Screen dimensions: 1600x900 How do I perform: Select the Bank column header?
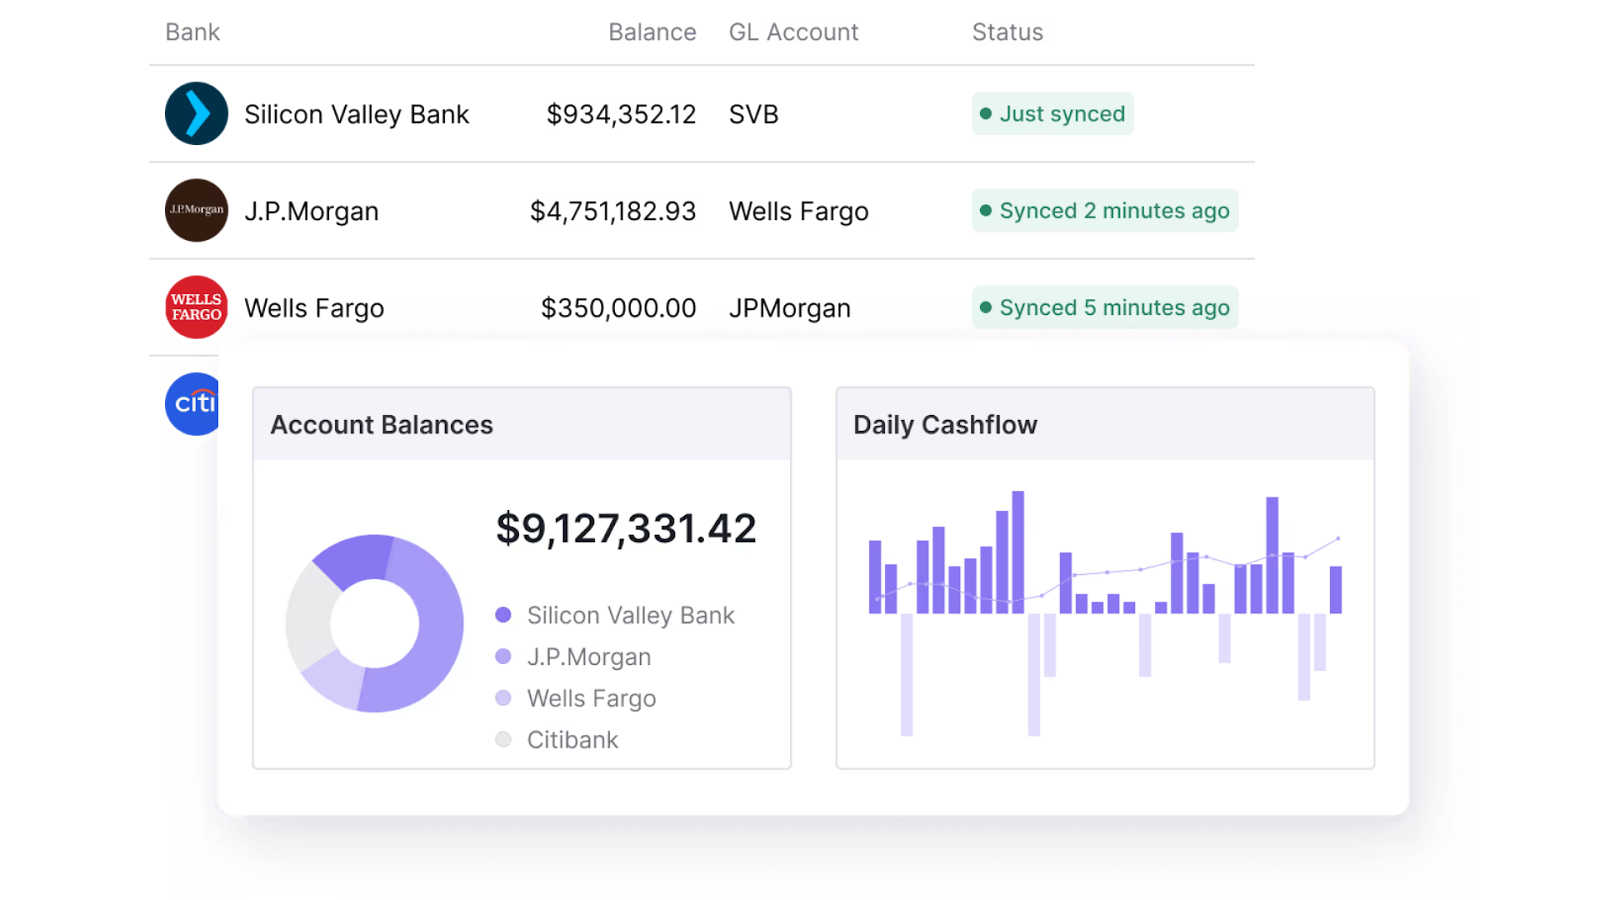pos(192,32)
